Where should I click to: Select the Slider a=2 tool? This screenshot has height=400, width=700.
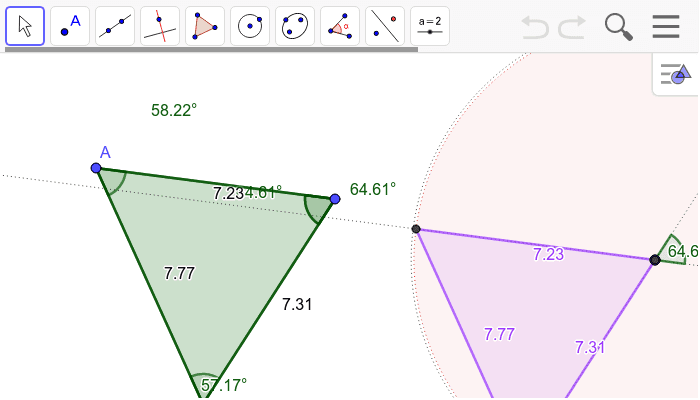point(430,26)
